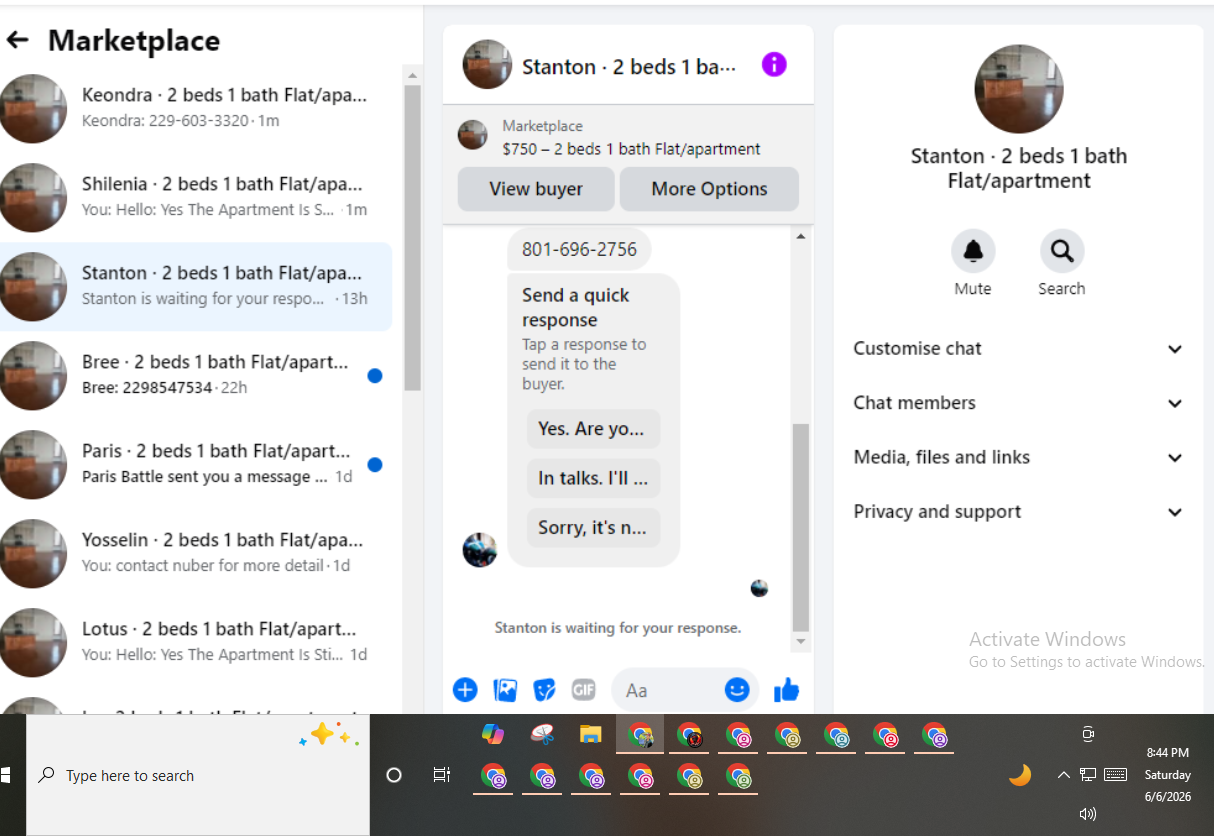Click the chat scrollbar up arrow
This screenshot has width=1214, height=836.
pyautogui.click(x=800, y=236)
